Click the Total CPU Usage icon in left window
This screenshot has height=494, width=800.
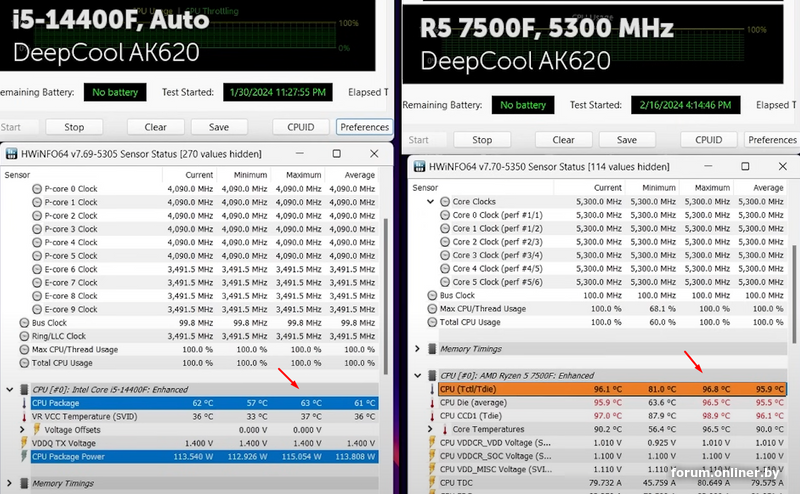point(24,363)
